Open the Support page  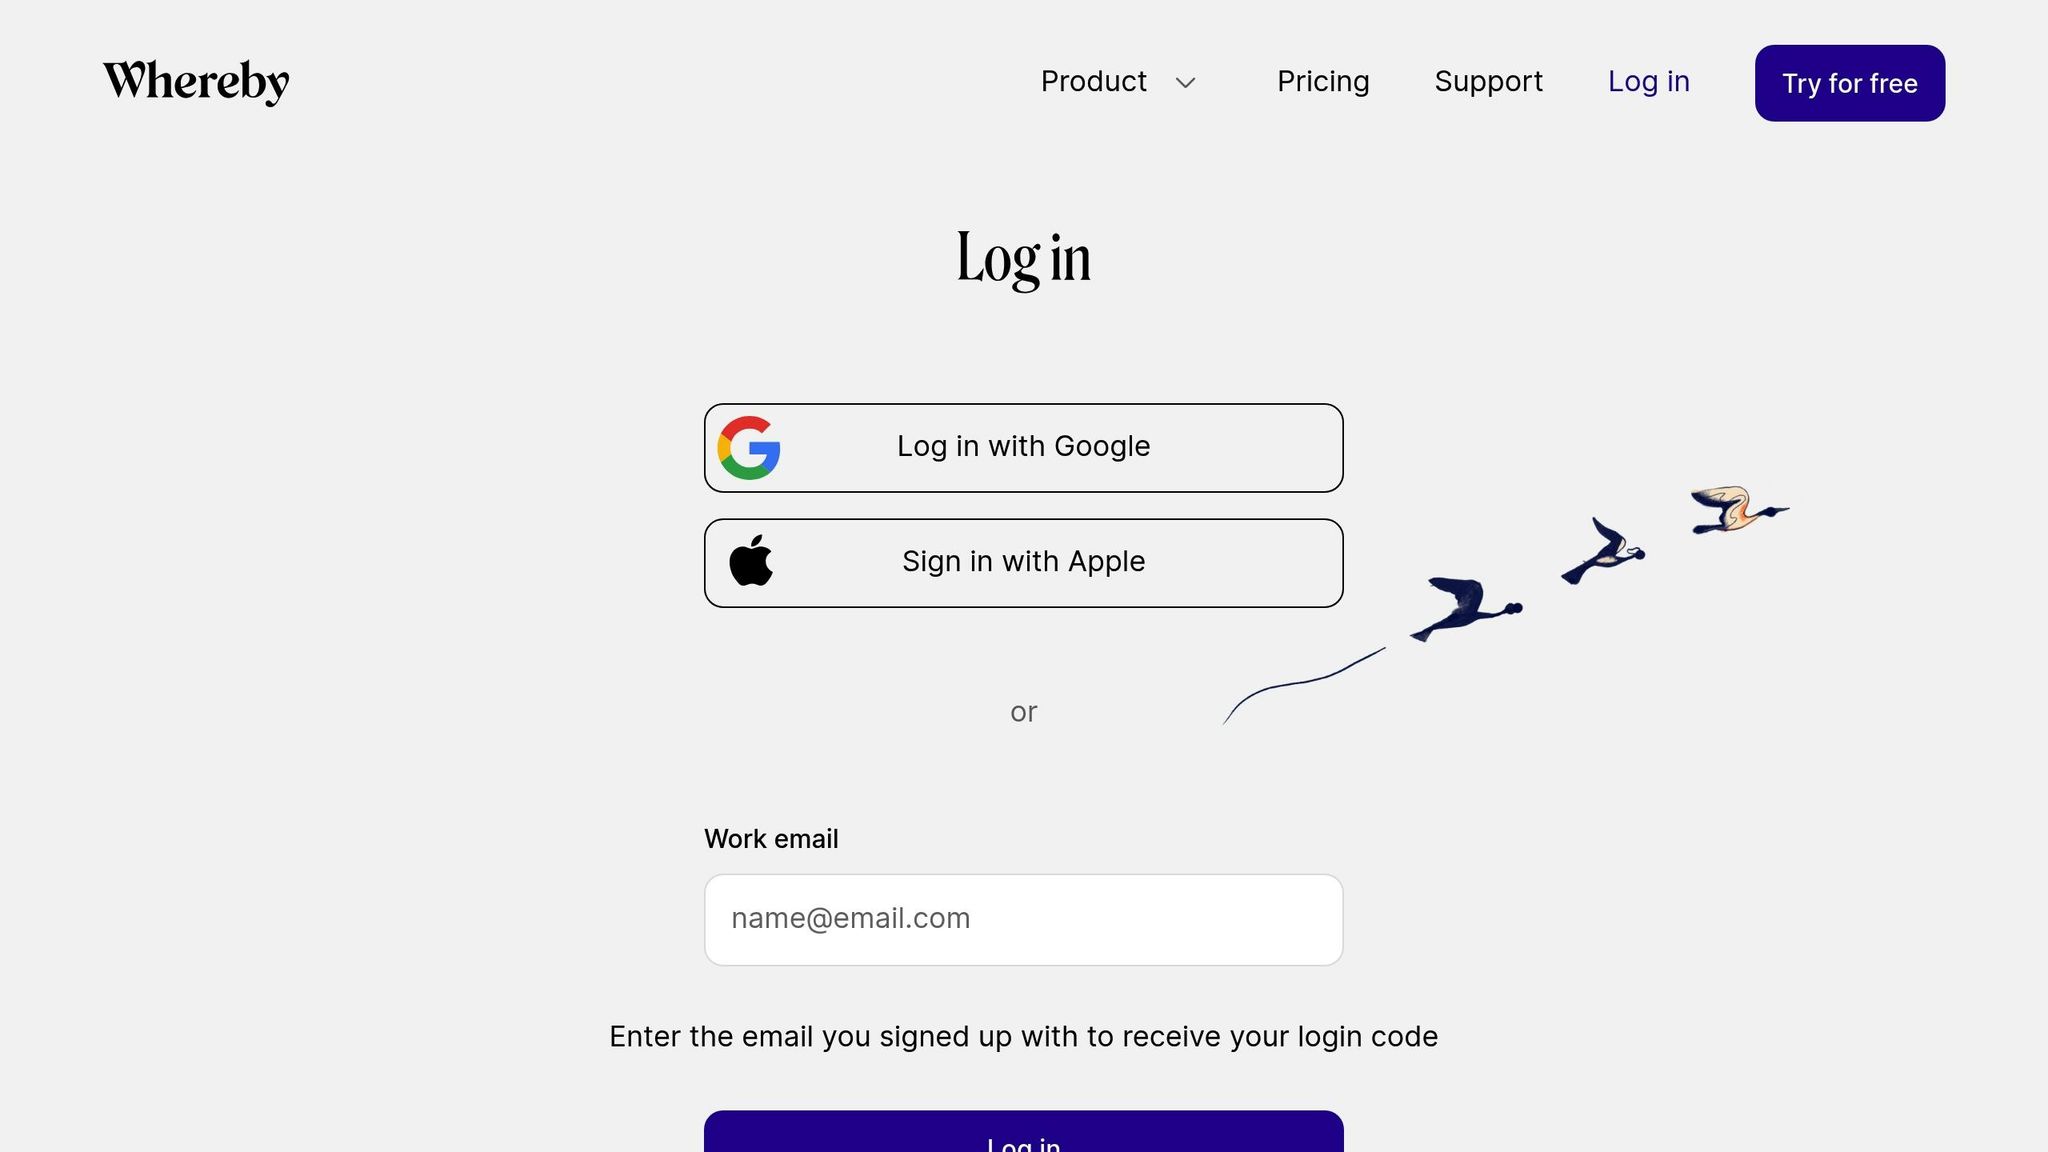coord(1488,81)
